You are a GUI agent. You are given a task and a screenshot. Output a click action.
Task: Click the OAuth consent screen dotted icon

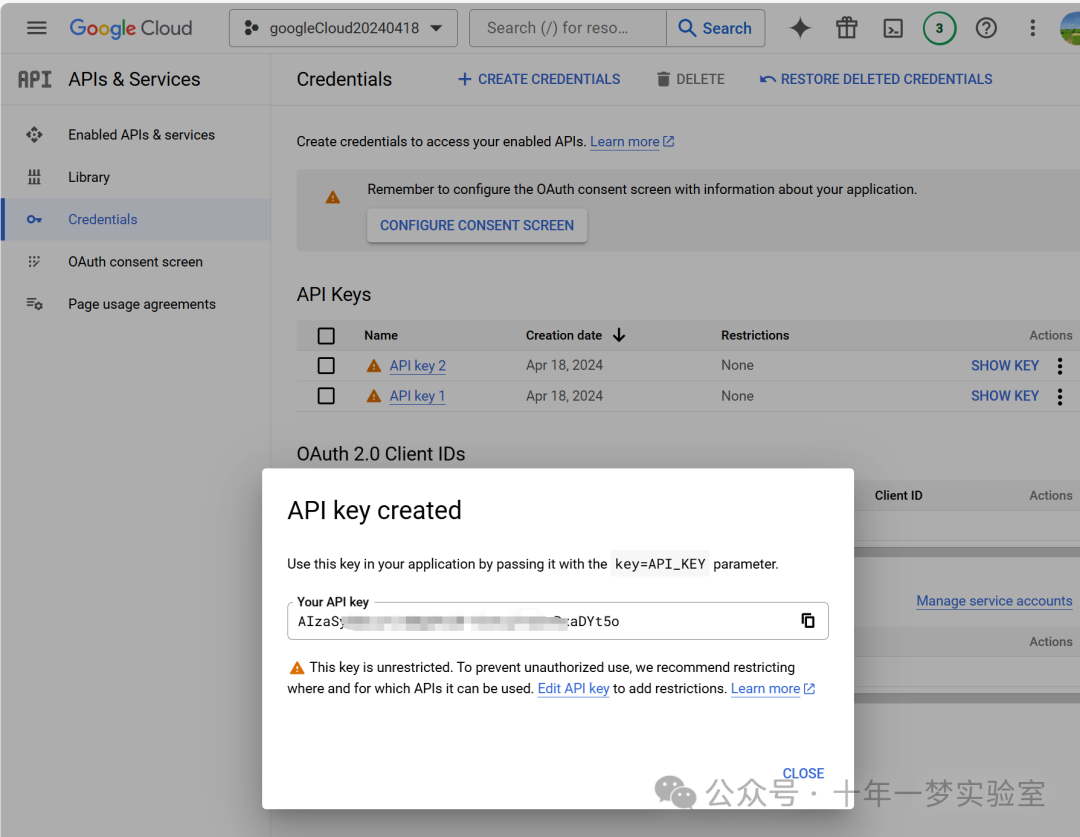(34, 262)
